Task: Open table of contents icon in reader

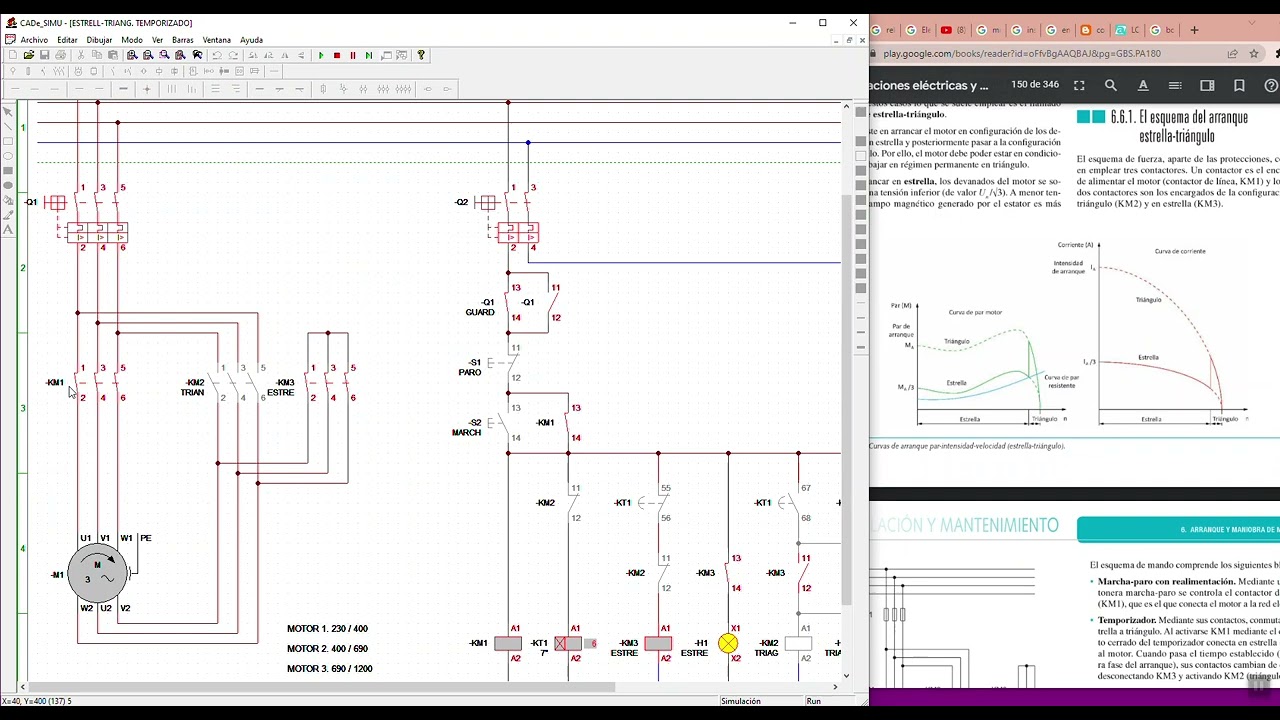Action: [1175, 86]
